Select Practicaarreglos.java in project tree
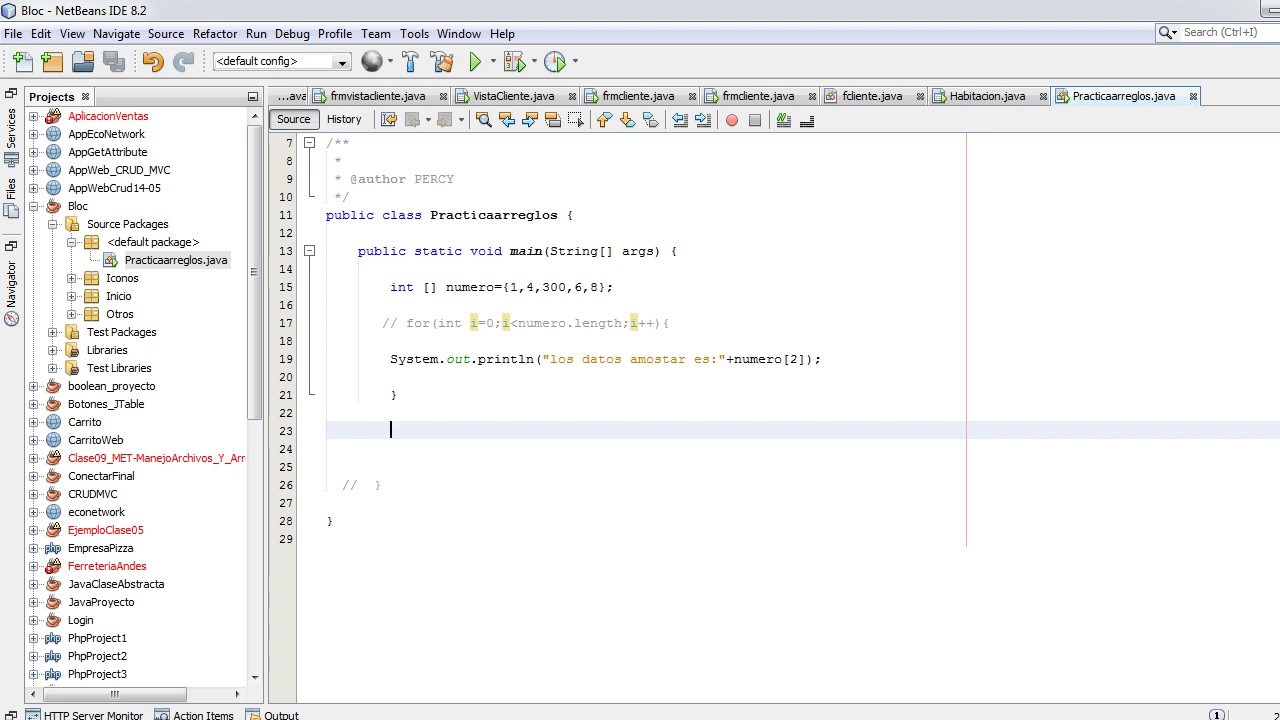1280x720 pixels. [175, 260]
